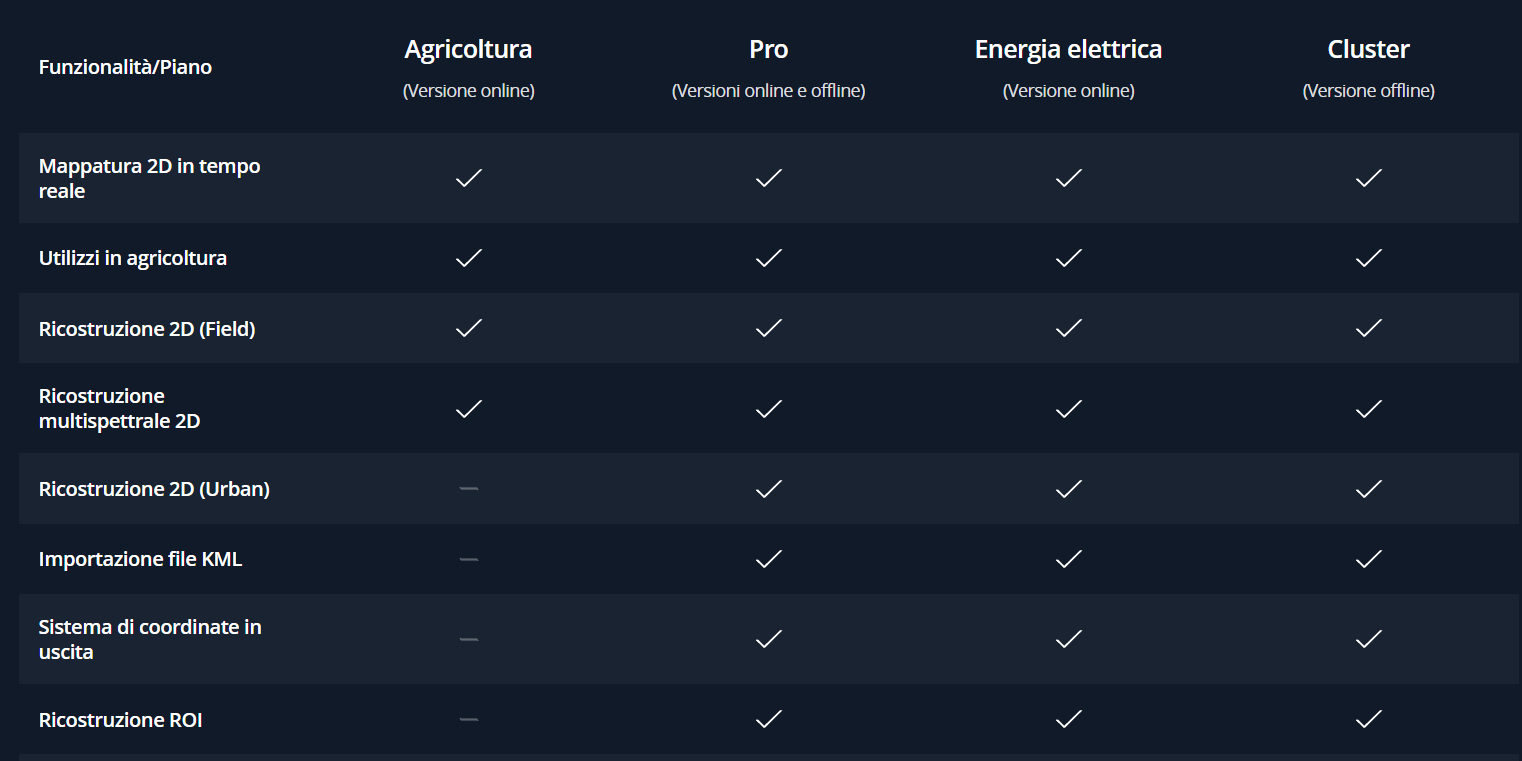
Task: Click Energia elettrica checkmark for Sistema di coordinate
Action: (x=1068, y=639)
